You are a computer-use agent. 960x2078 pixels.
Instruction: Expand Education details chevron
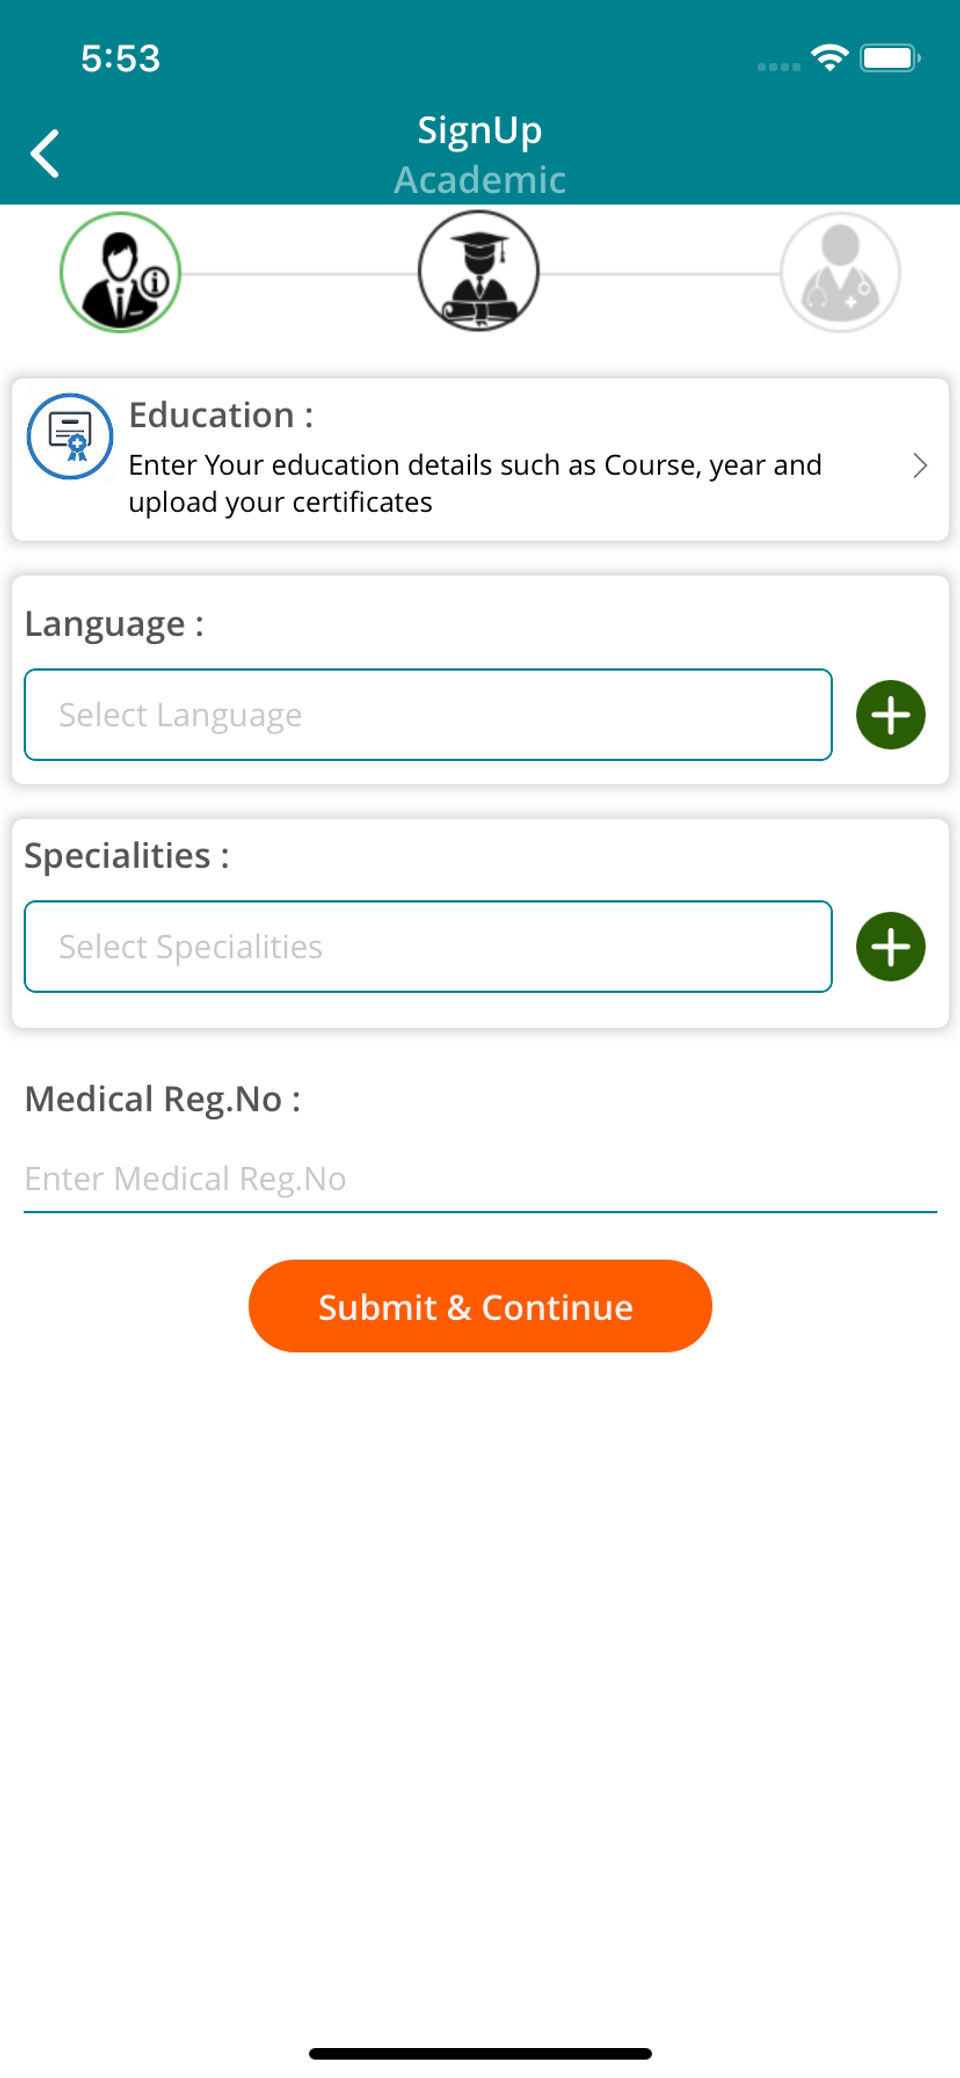coord(920,465)
